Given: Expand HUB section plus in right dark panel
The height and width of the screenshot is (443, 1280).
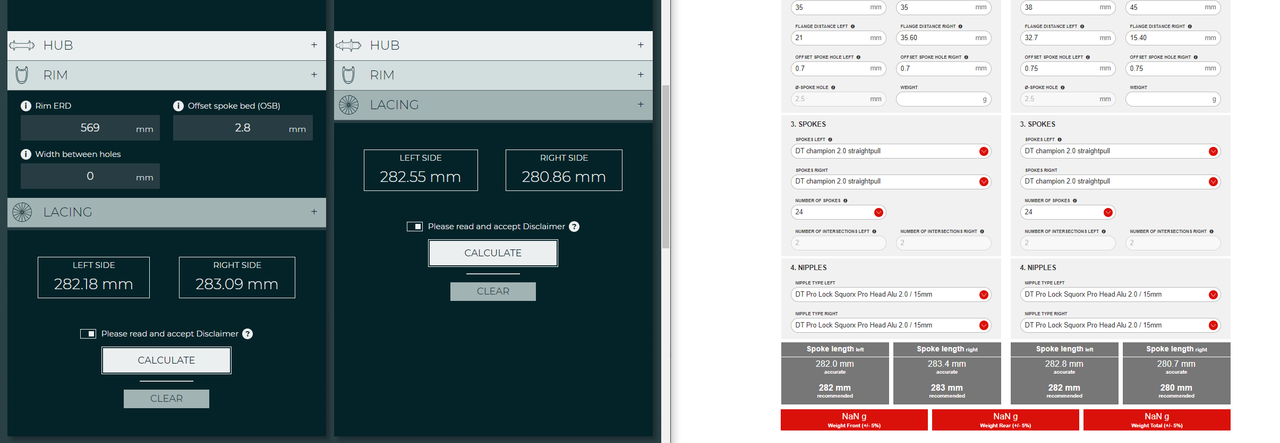Looking at the screenshot, I should point(640,45).
